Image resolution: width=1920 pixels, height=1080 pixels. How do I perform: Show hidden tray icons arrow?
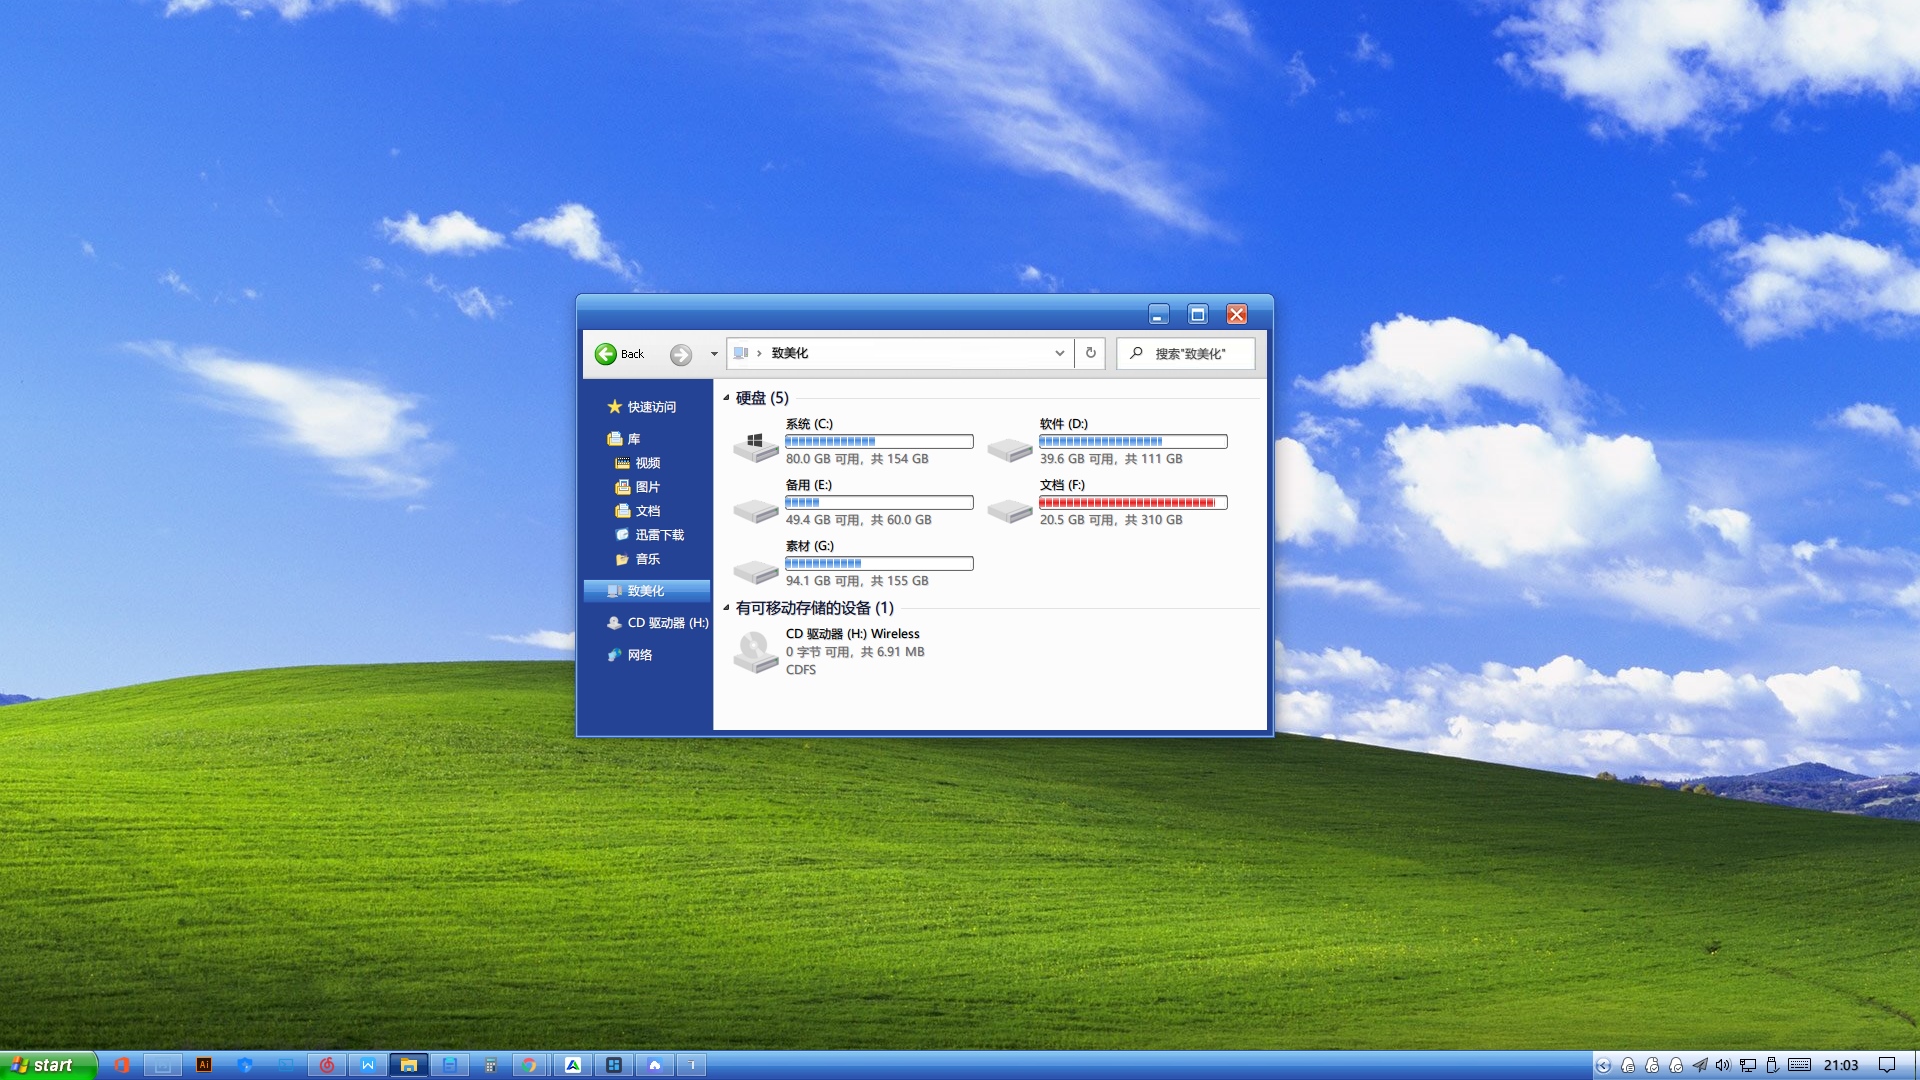pos(1603,1066)
